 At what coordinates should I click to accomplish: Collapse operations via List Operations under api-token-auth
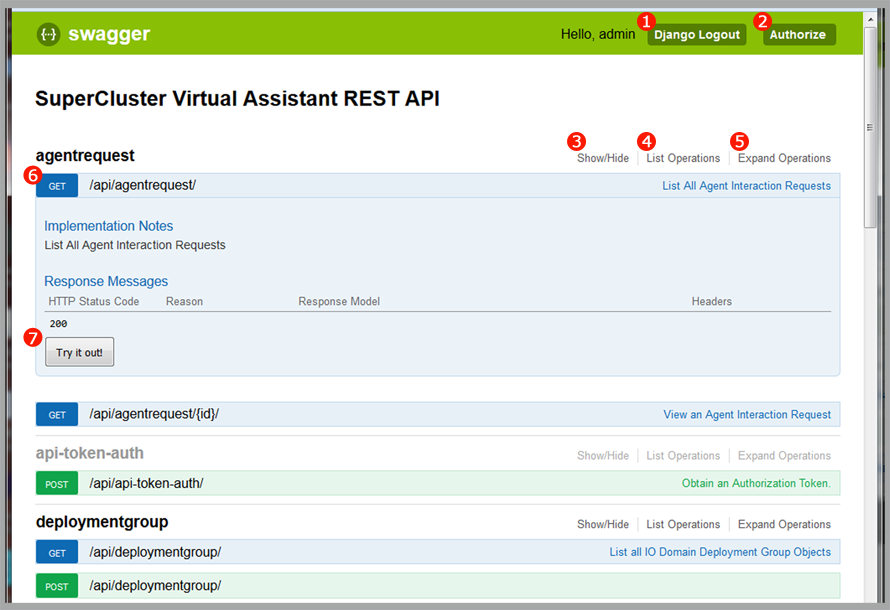[x=683, y=455]
